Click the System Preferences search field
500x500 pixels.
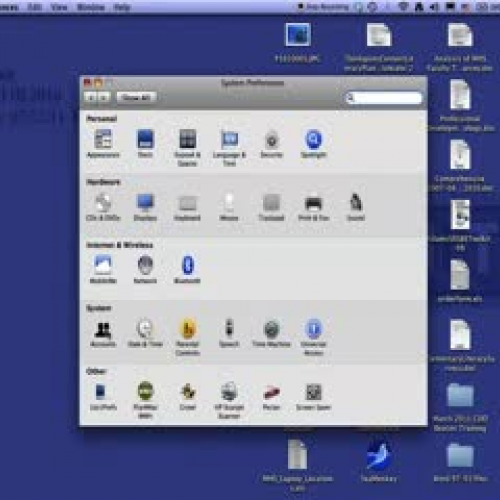tap(384, 98)
